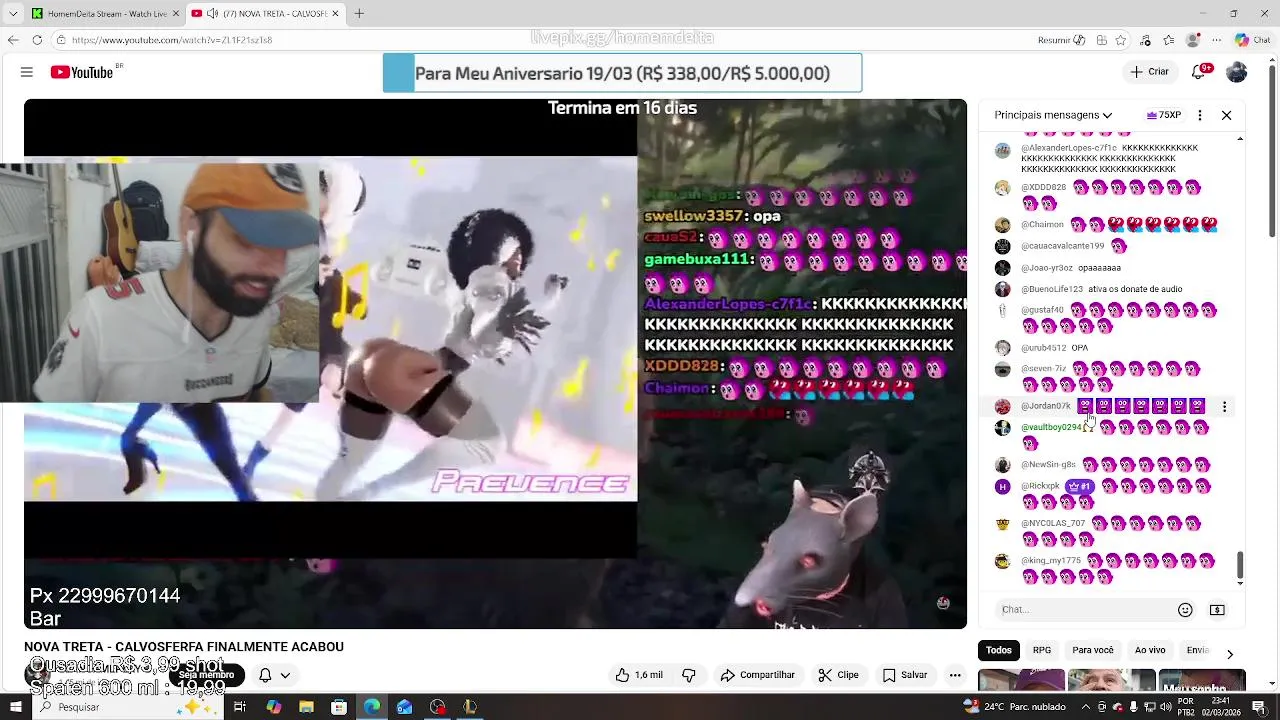Open more actions menu below video

pos(955,675)
